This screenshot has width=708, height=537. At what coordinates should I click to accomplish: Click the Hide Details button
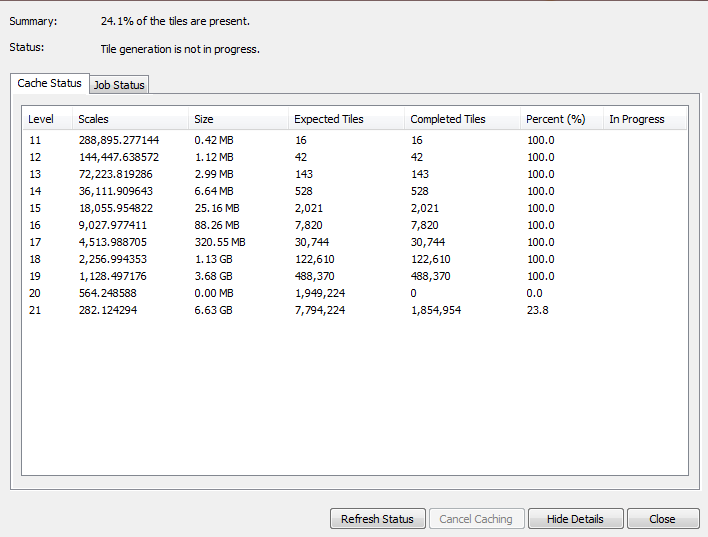pos(575,519)
